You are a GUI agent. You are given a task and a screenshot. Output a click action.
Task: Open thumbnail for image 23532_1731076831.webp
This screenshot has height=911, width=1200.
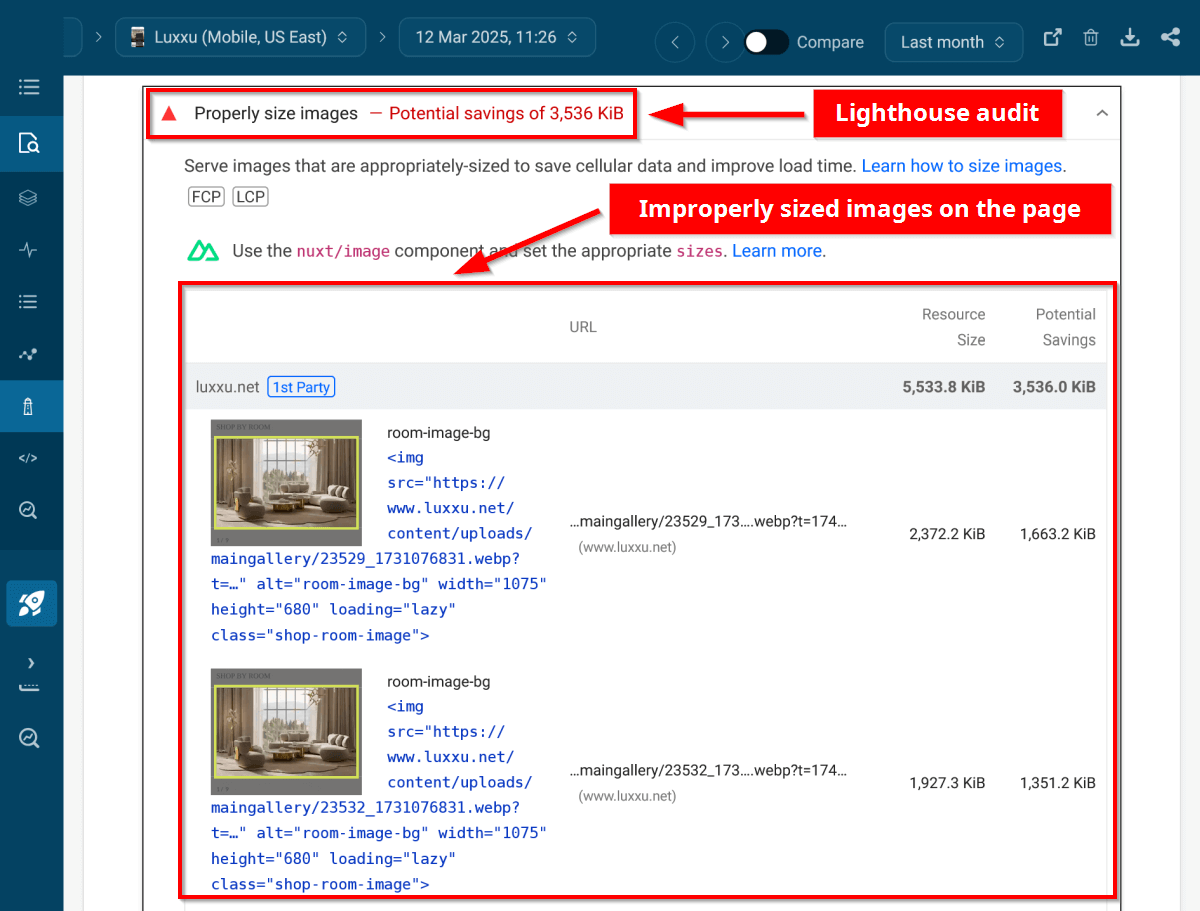[286, 731]
